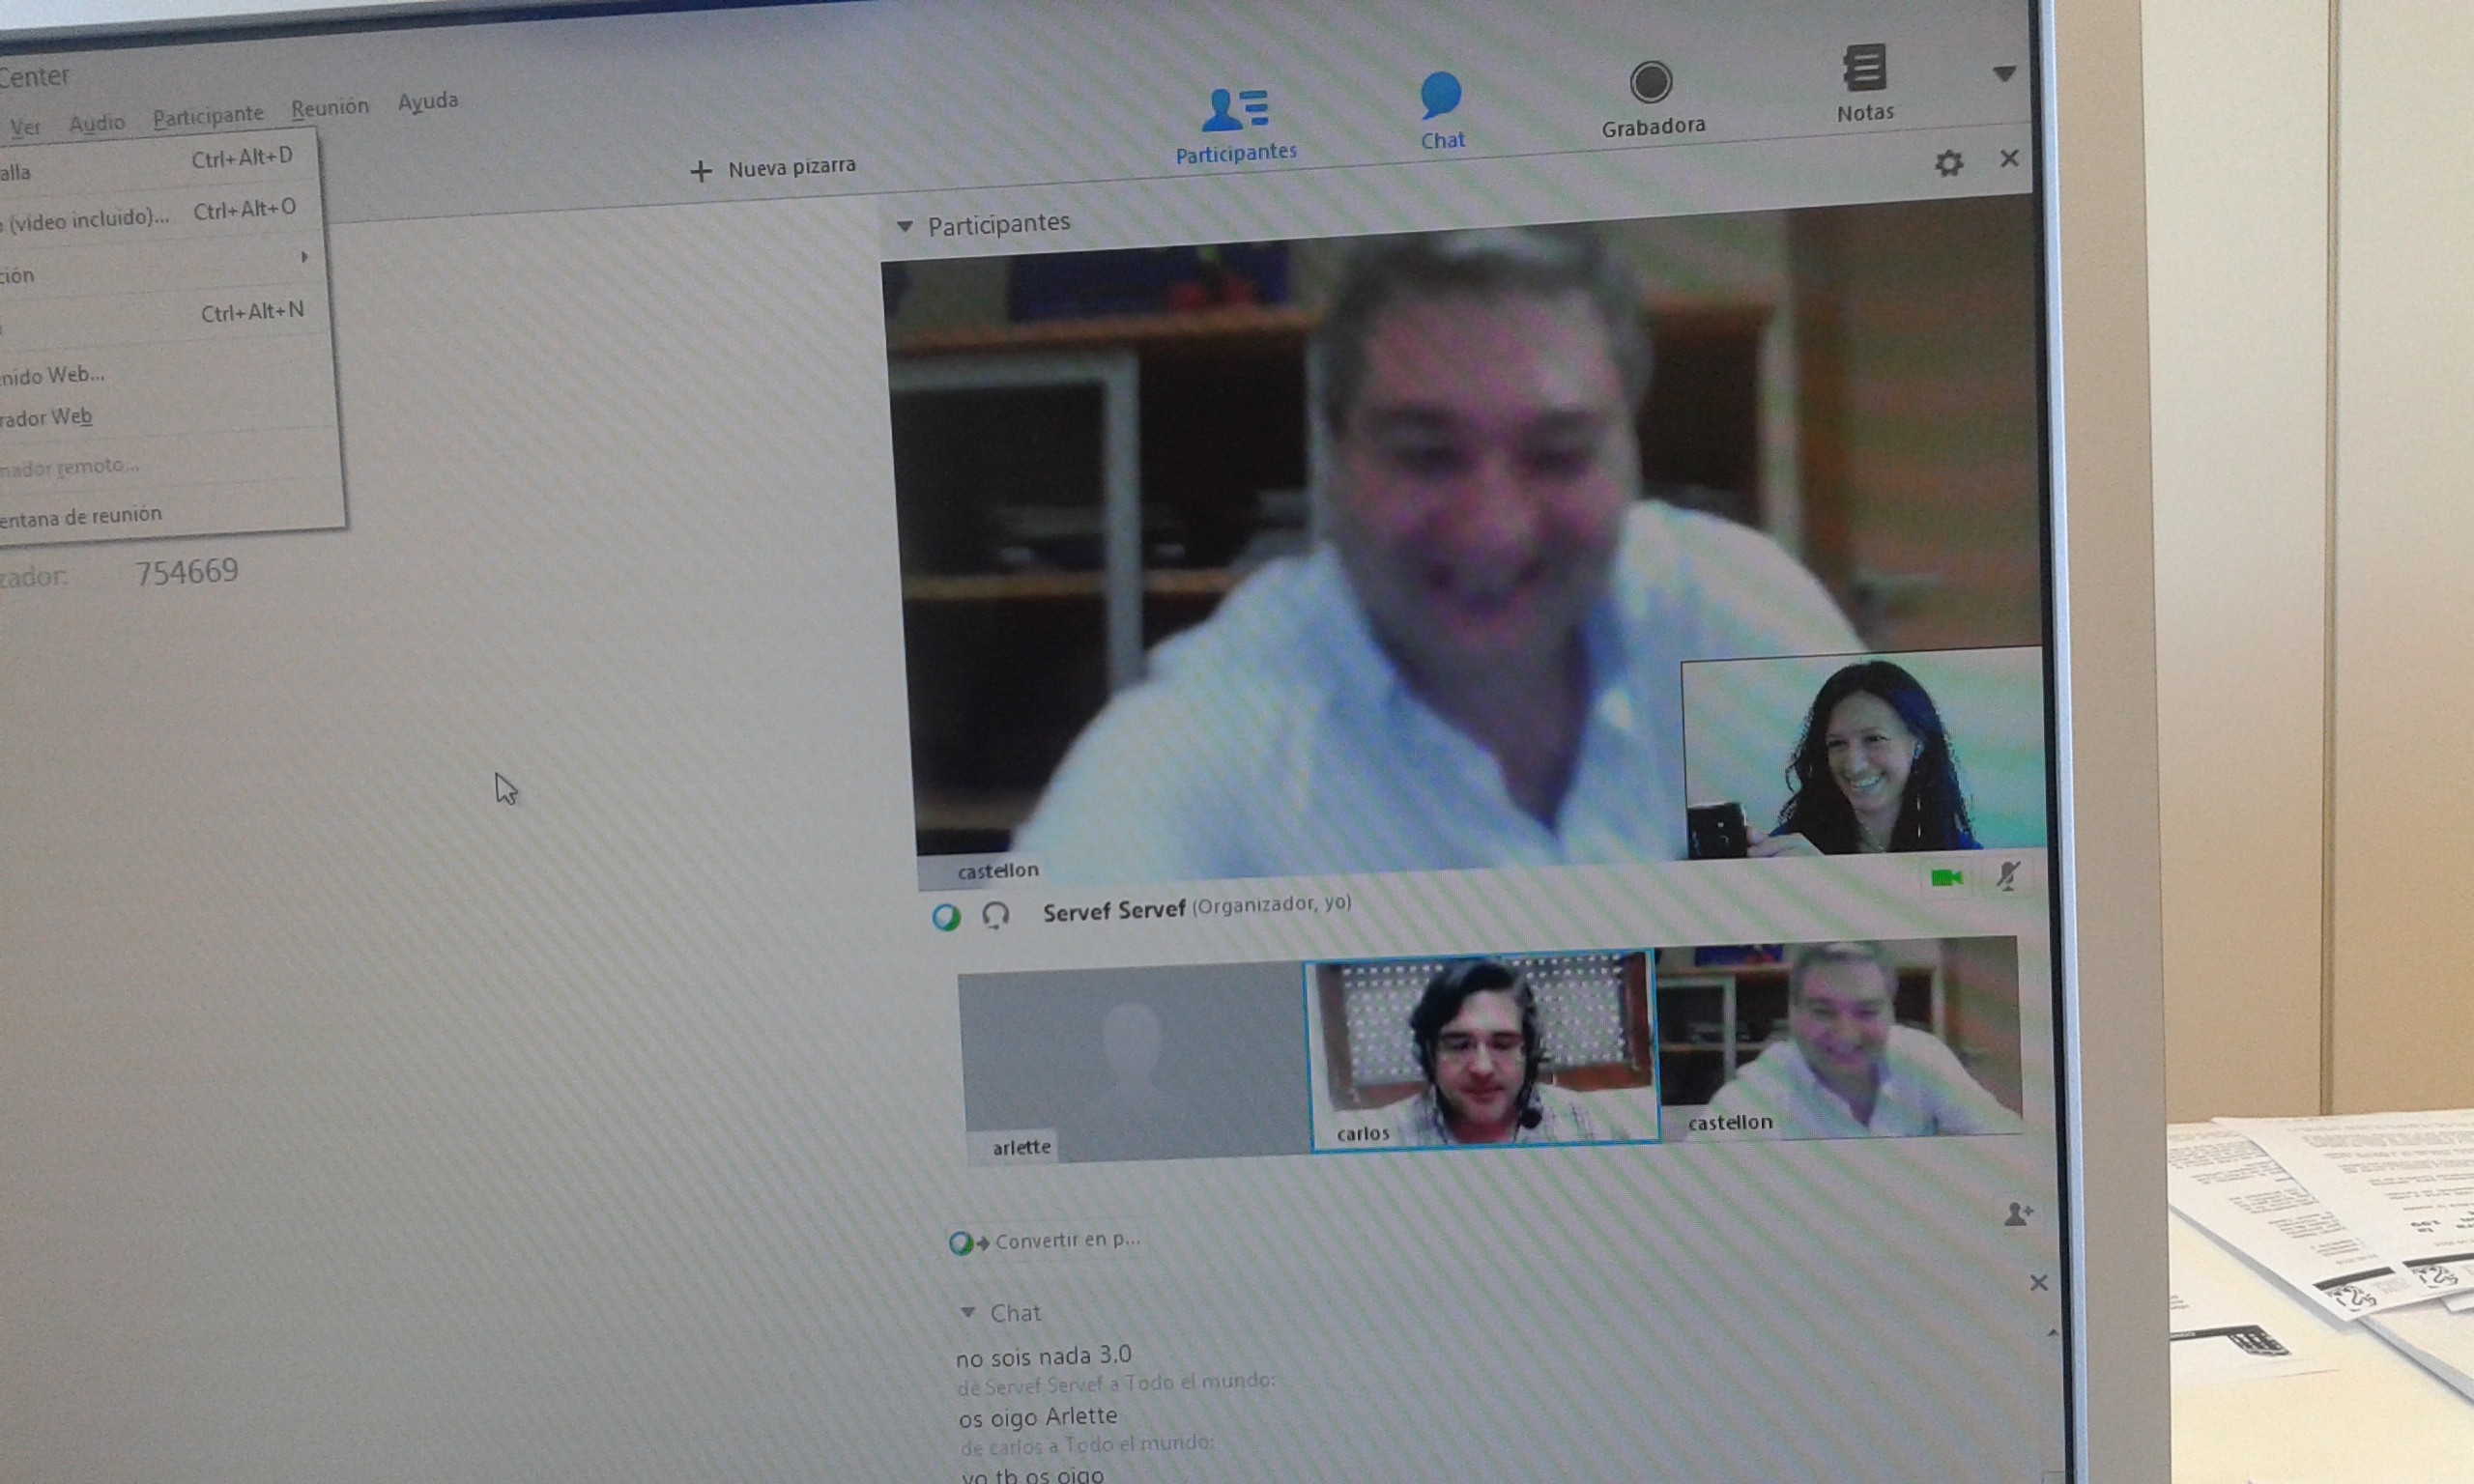The height and width of the screenshot is (1484, 2474).
Task: Click the Chat bubble icon
Action: [1441, 95]
